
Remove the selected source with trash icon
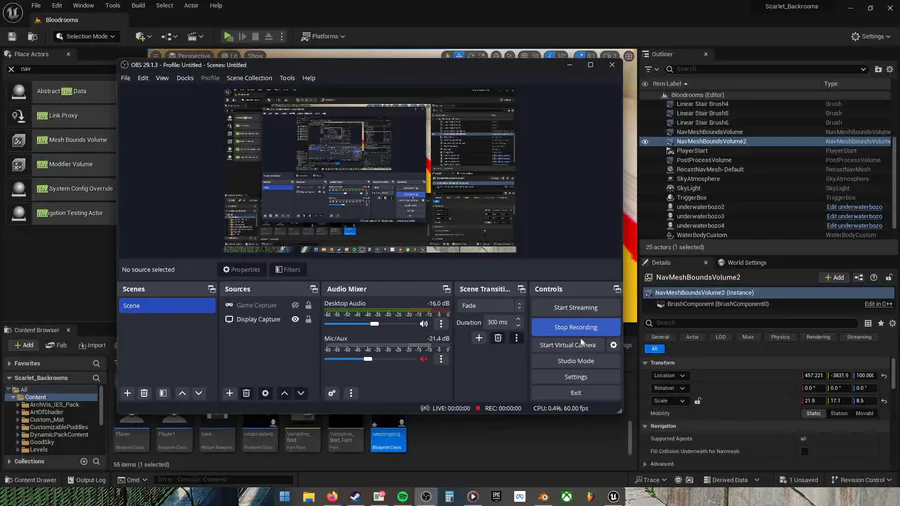(x=246, y=393)
